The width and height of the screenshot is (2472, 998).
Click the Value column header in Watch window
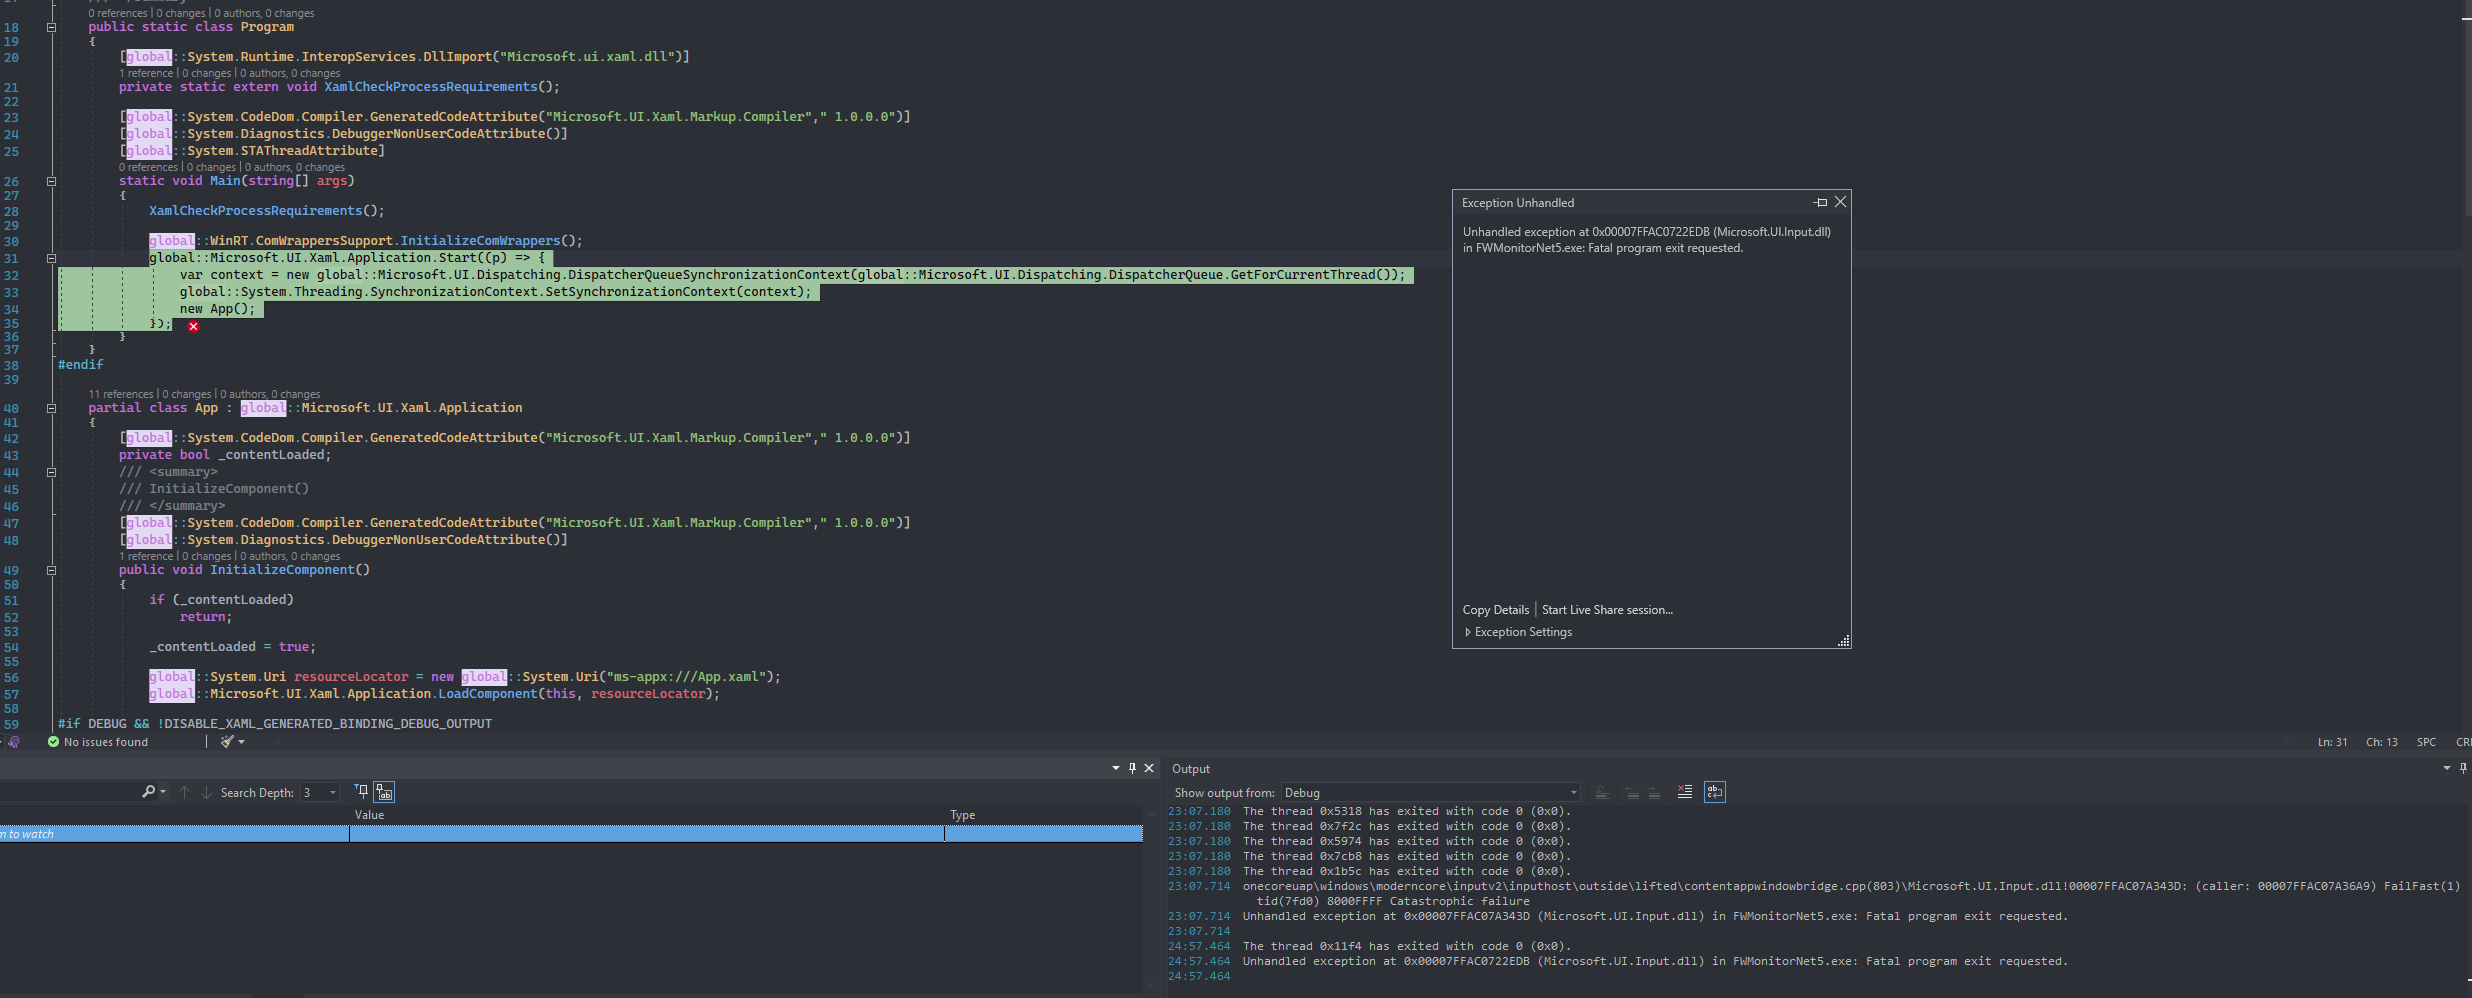pyautogui.click(x=370, y=814)
